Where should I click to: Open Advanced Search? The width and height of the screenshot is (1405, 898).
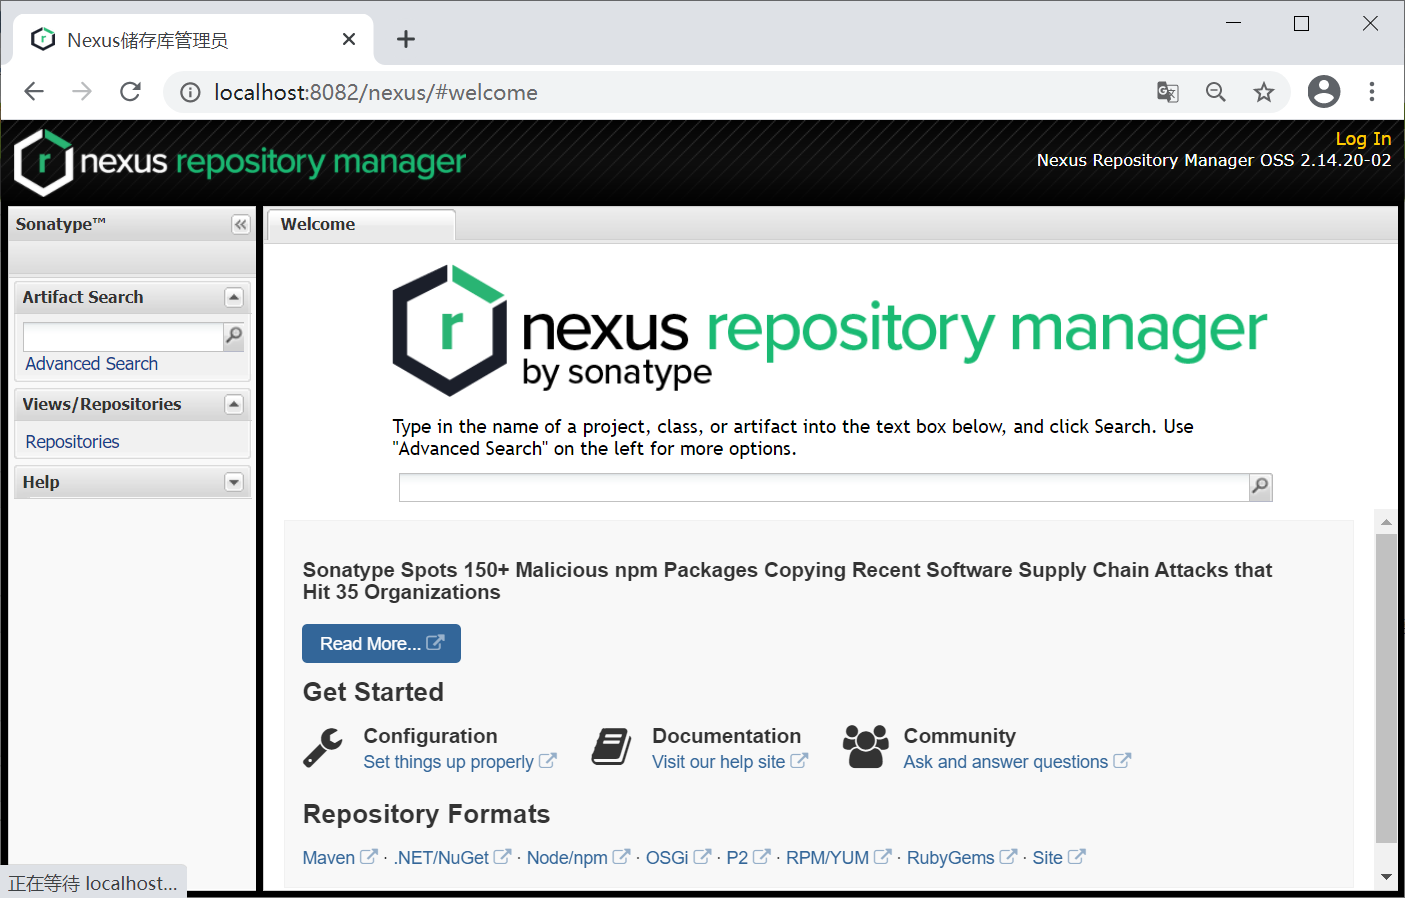(91, 364)
